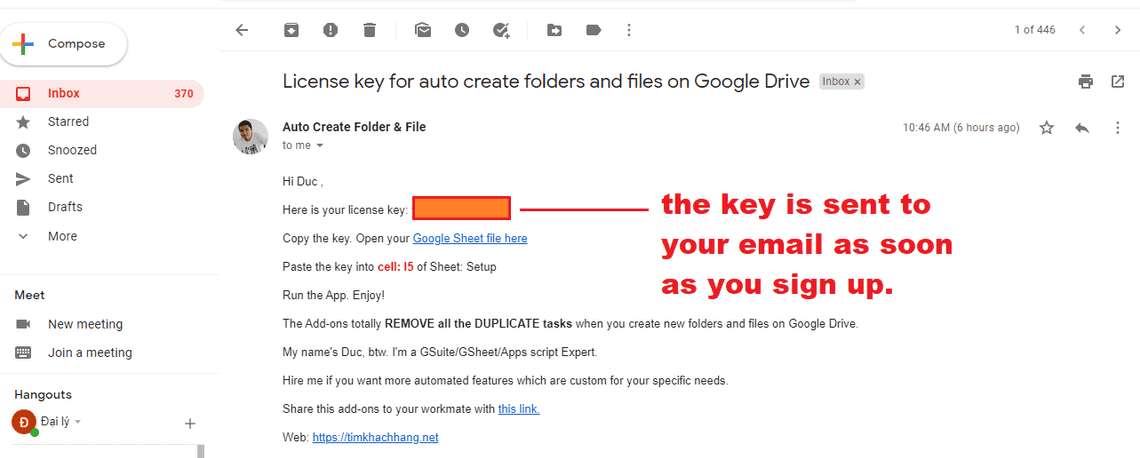This screenshot has width=1140, height=458.
Task: Archive this email
Action: (291, 30)
